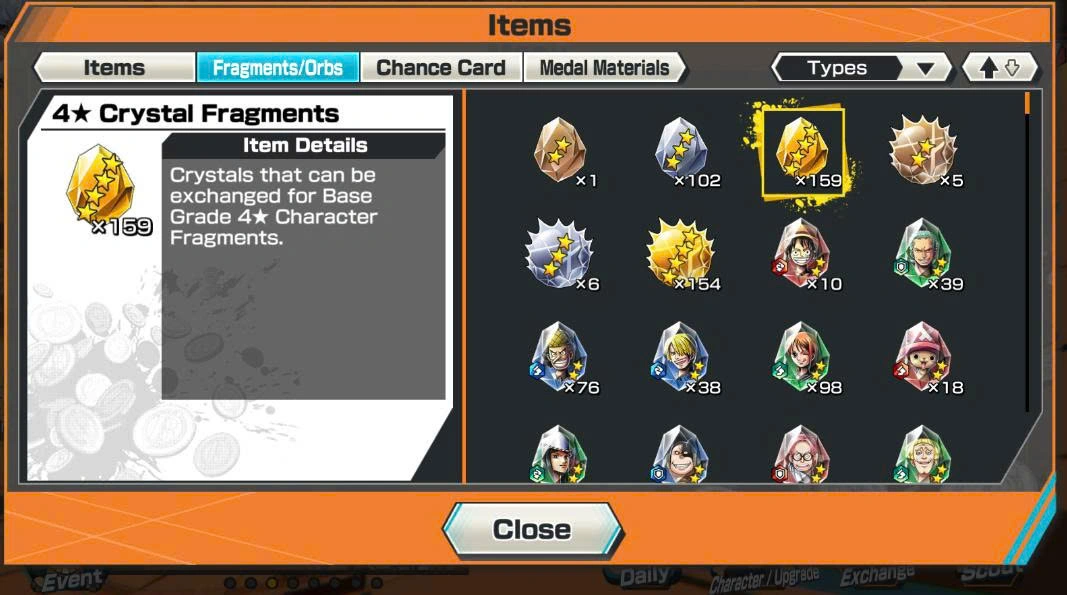Switch to the Items tab
This screenshot has width=1067, height=595.
pos(114,68)
